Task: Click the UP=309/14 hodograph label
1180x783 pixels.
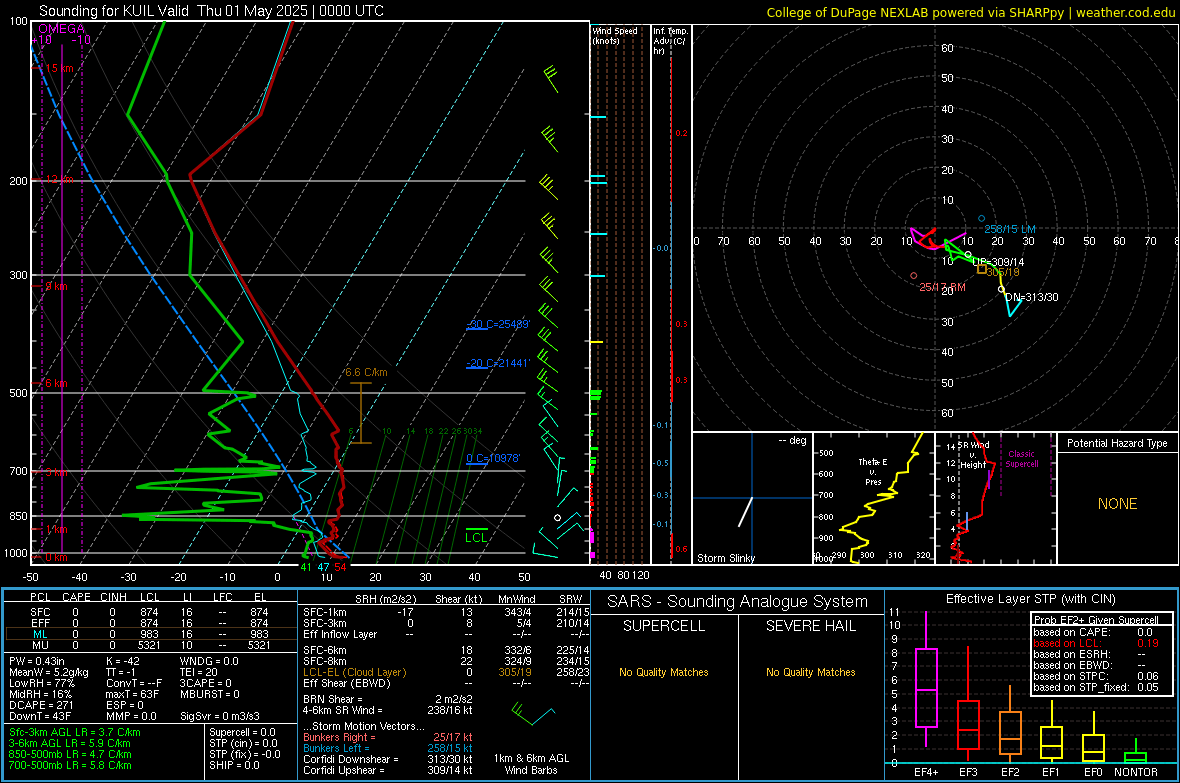Action: pos(998,262)
